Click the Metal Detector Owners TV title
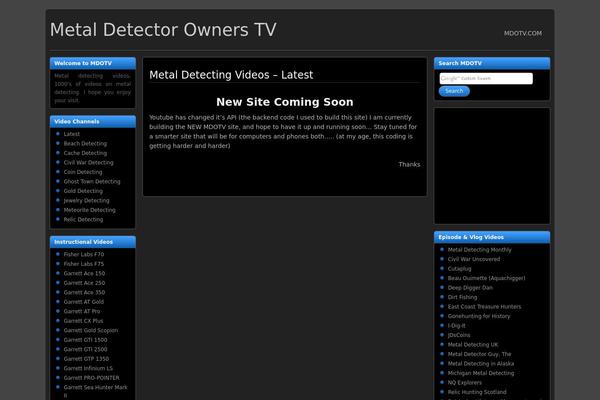Image resolution: width=600 pixels, height=400 pixels. (x=163, y=30)
